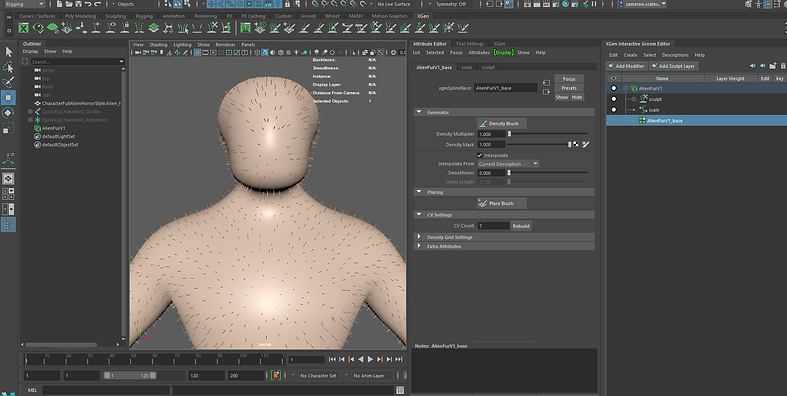Open the Descriptions menu in Groom Editor
The width and height of the screenshot is (787, 396).
675,55
